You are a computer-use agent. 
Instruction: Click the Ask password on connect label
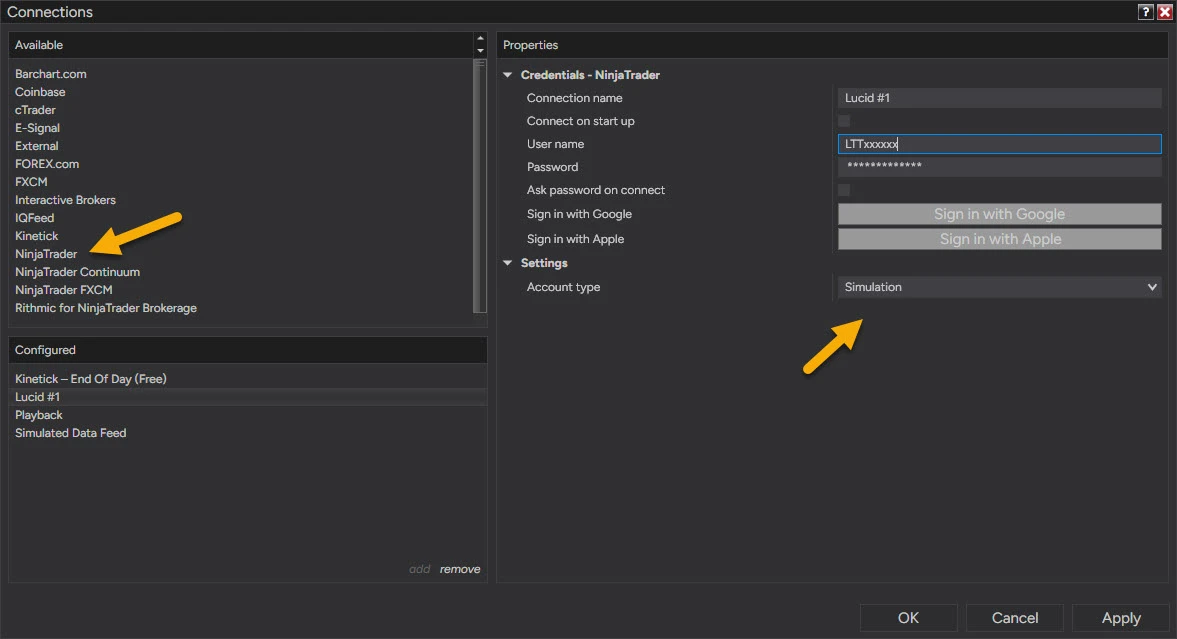tap(595, 190)
